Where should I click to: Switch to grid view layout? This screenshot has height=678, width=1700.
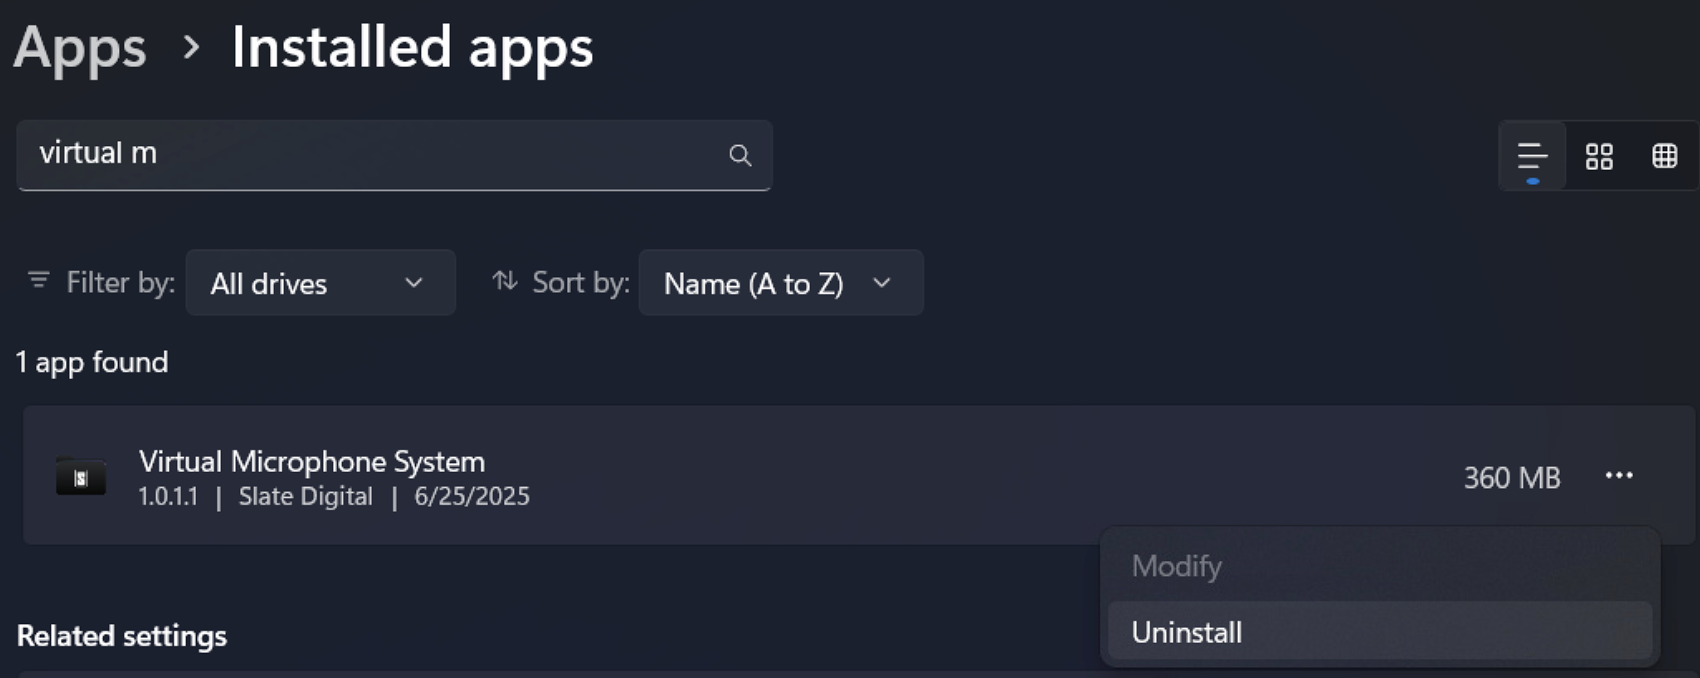(1599, 156)
